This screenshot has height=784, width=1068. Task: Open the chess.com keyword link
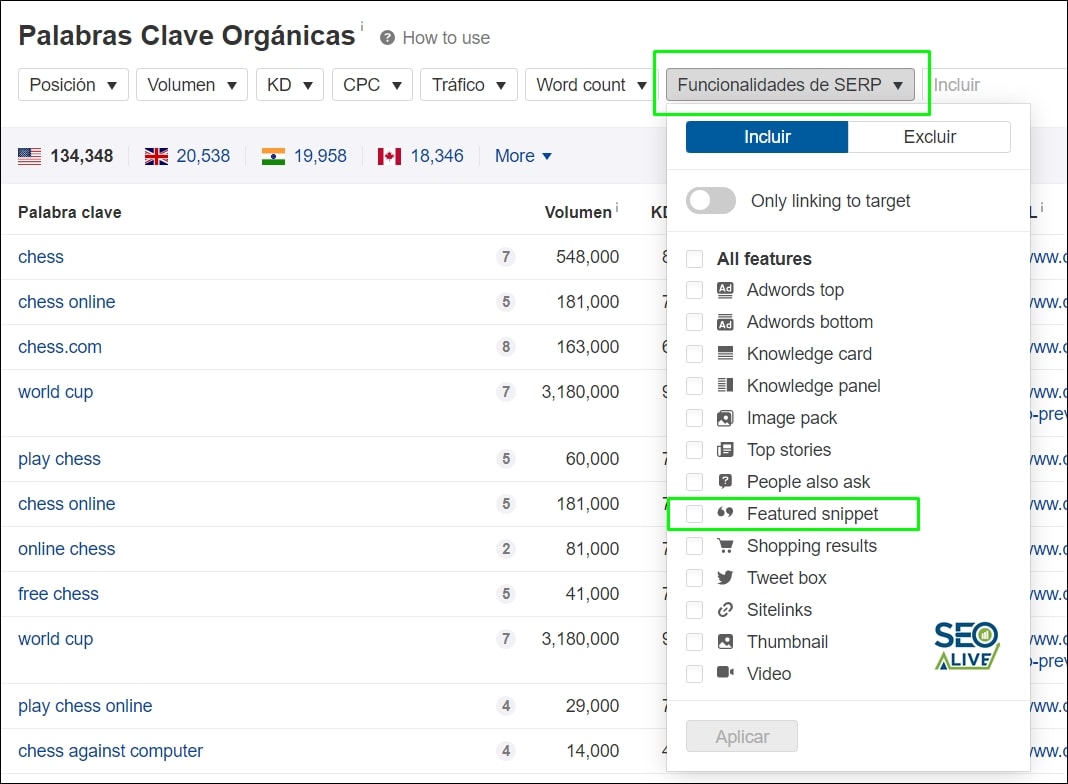[x=59, y=347]
